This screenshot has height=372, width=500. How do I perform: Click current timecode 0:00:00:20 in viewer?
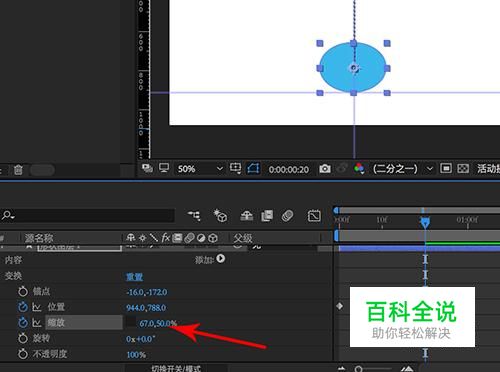tap(289, 169)
